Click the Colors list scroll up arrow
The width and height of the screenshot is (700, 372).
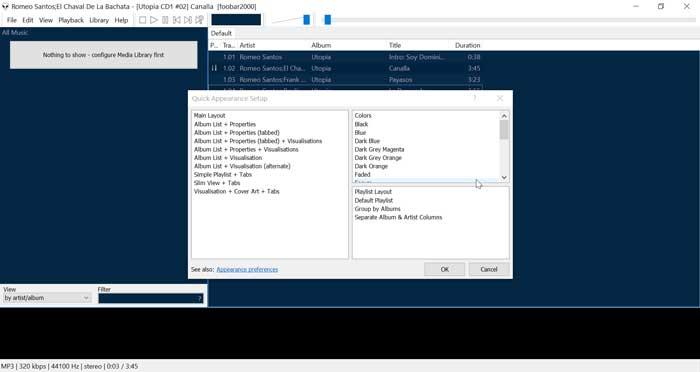[x=504, y=116]
